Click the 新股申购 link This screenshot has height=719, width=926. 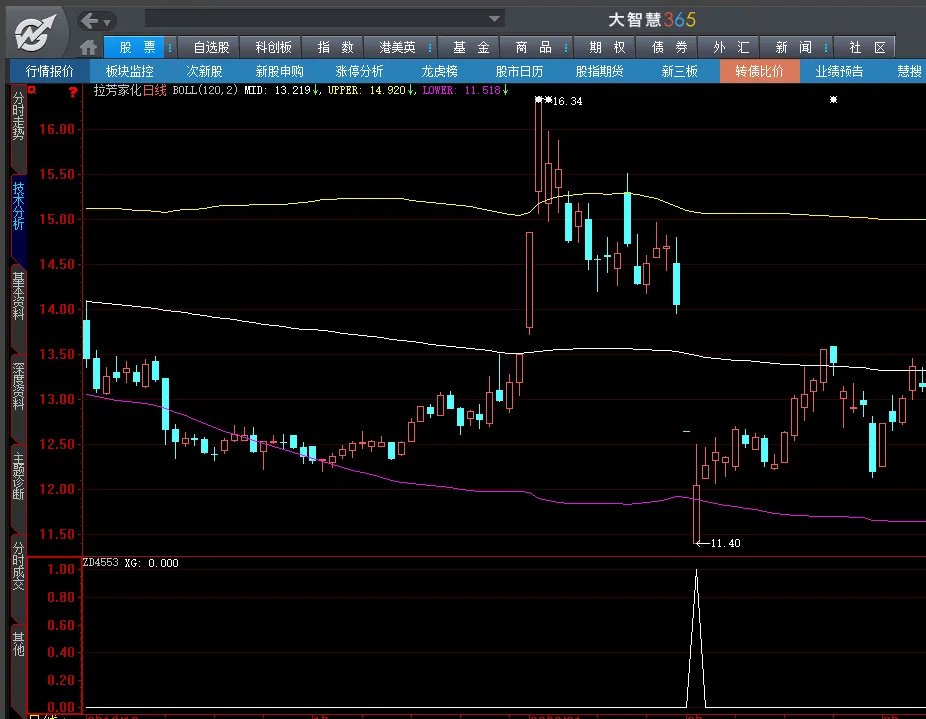[279, 71]
